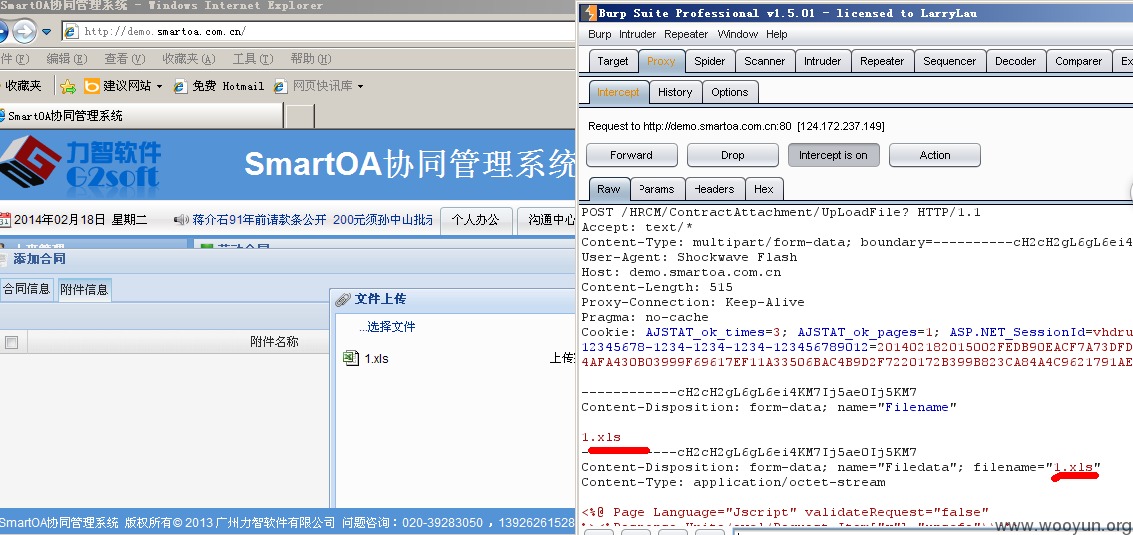Open the 蒋介石91年前请款条公开 news link
Image resolution: width=1133 pixels, height=535 pixels.
click(x=259, y=220)
